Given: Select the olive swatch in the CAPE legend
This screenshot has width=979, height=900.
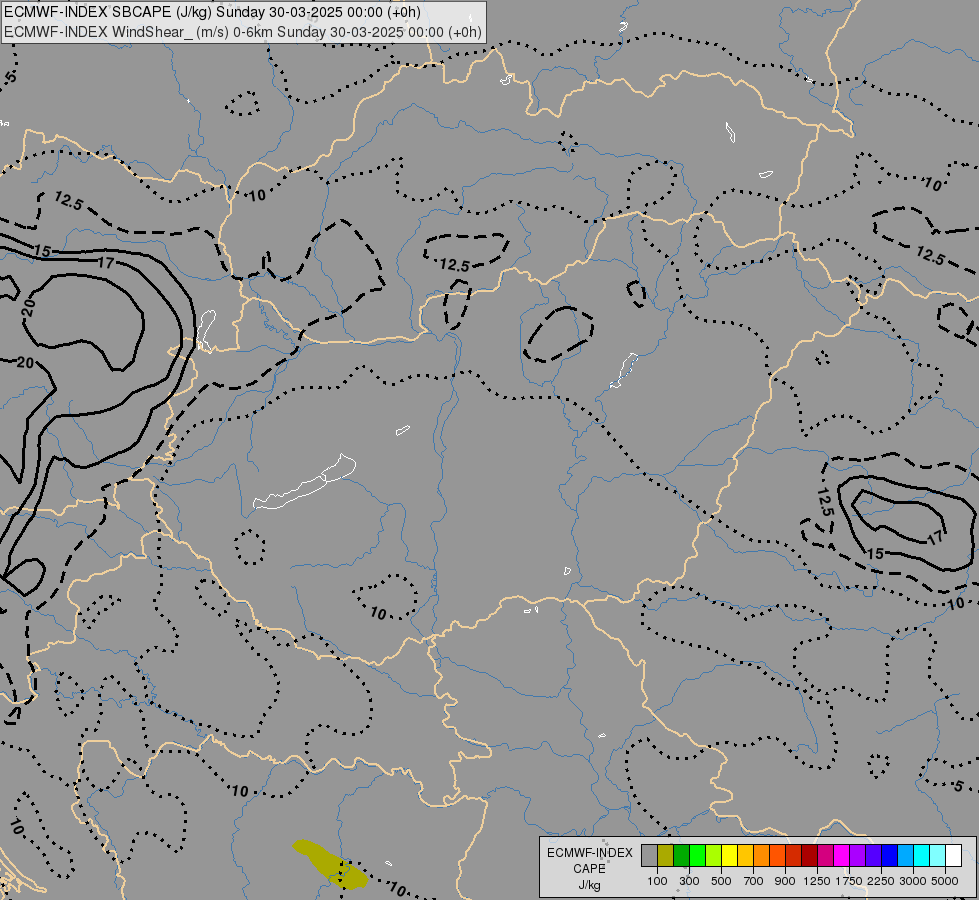Looking at the screenshot, I should tap(666, 855).
